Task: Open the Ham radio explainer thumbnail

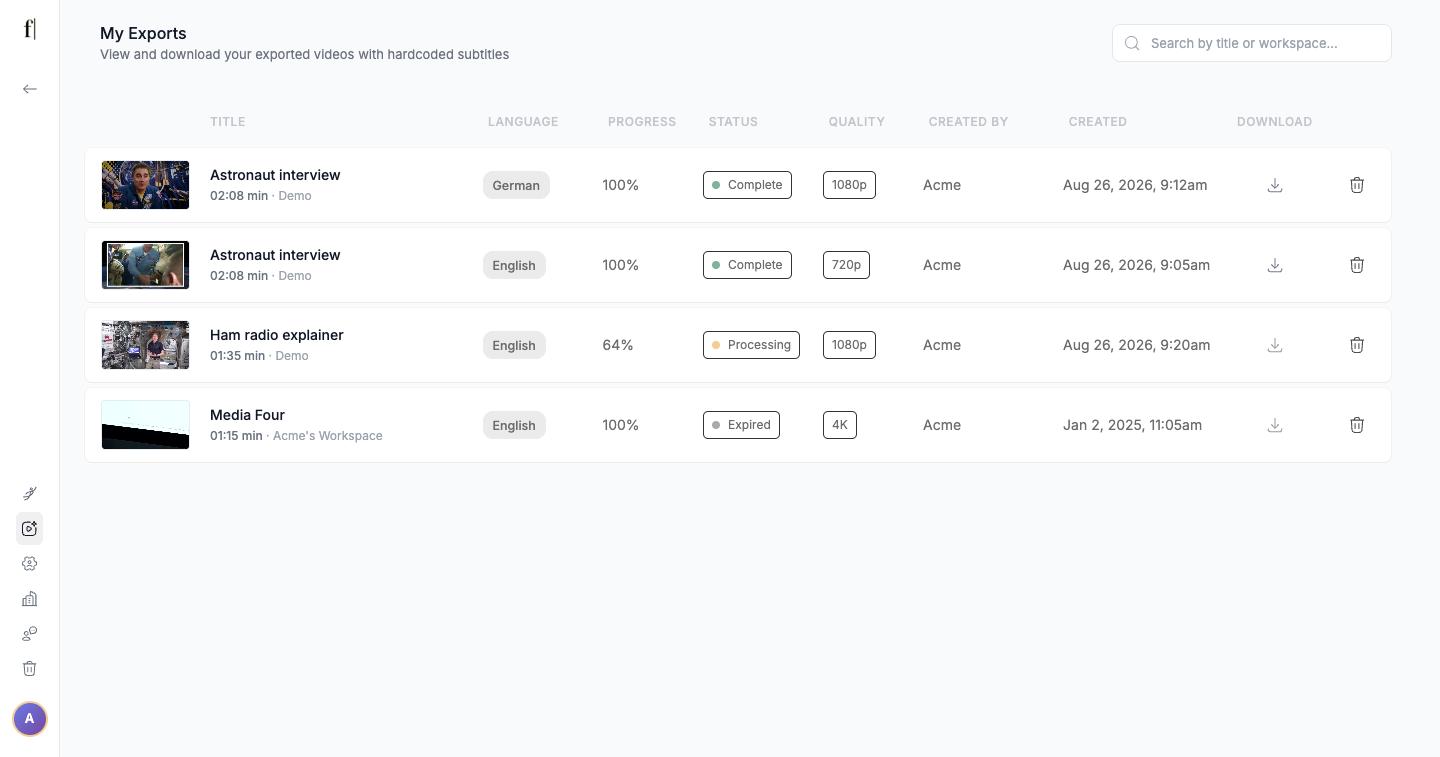Action: point(145,345)
